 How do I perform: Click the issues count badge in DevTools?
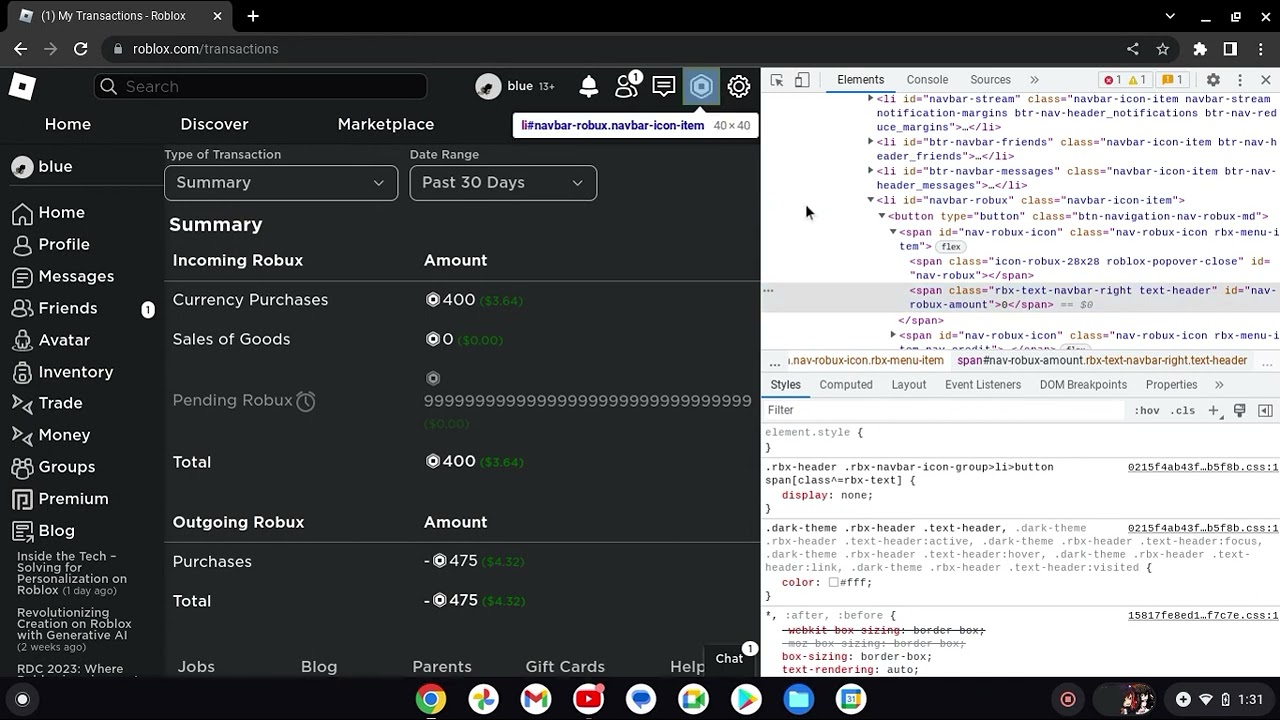coord(1172,80)
